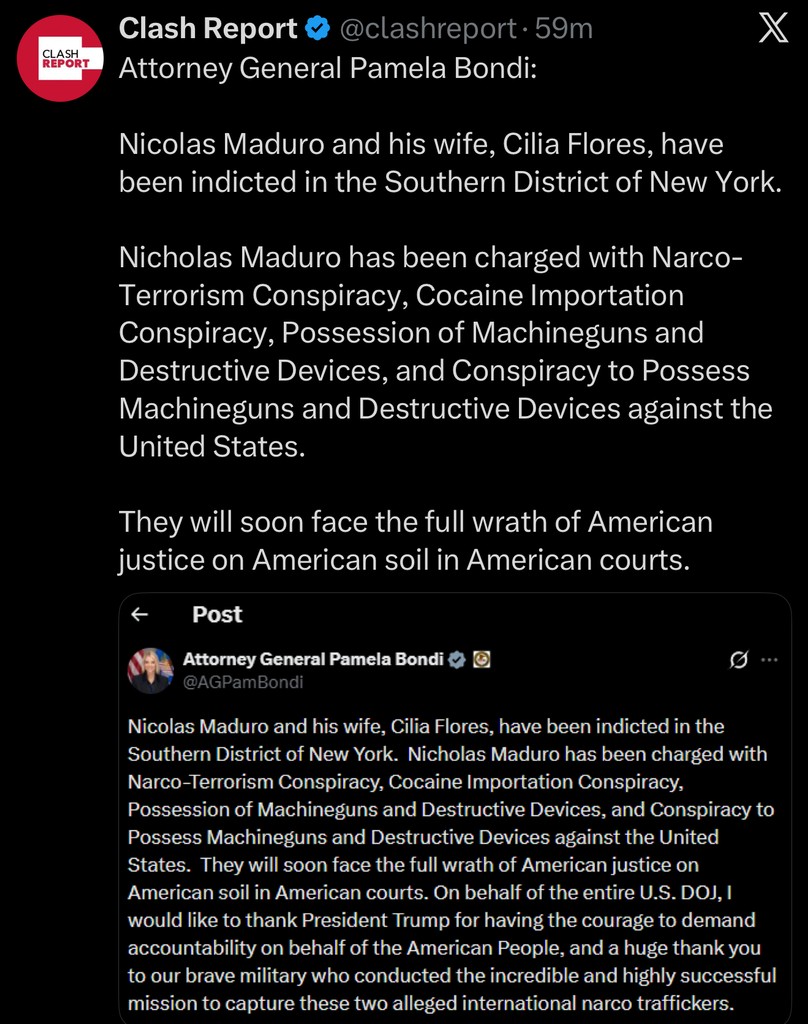Click the 'full wrath of American justice' paragraph
This screenshot has height=1024, width=808.
pyautogui.click(x=416, y=540)
